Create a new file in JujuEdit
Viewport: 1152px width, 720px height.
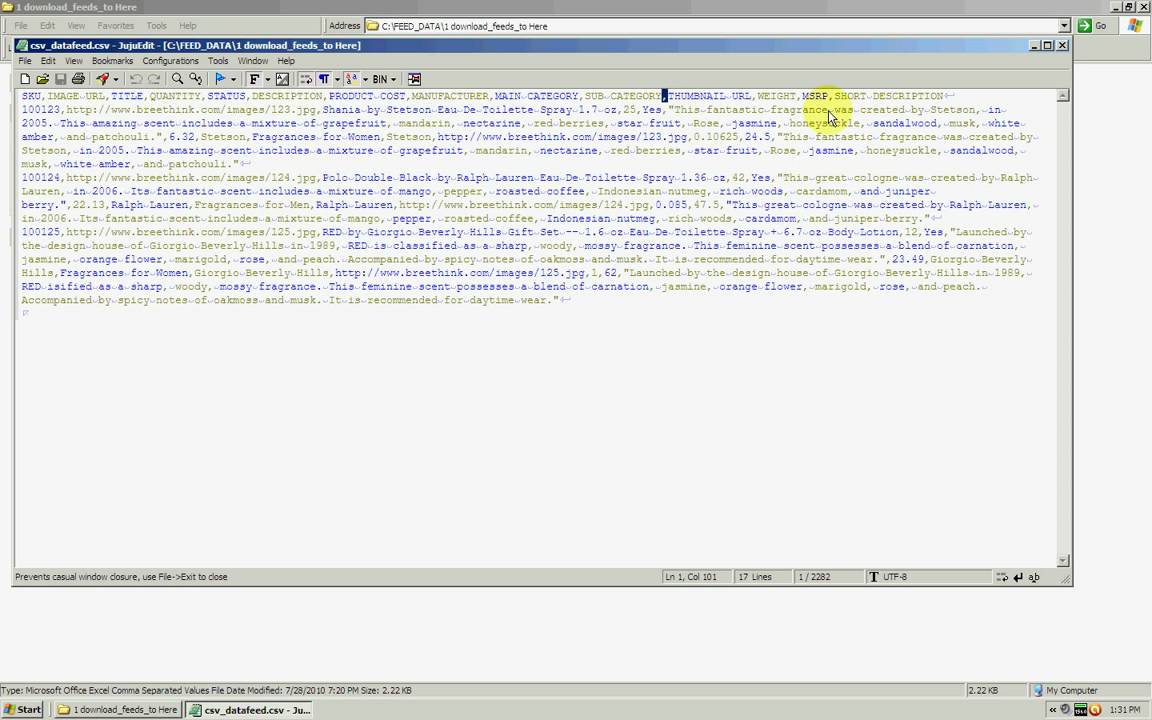click(25, 79)
